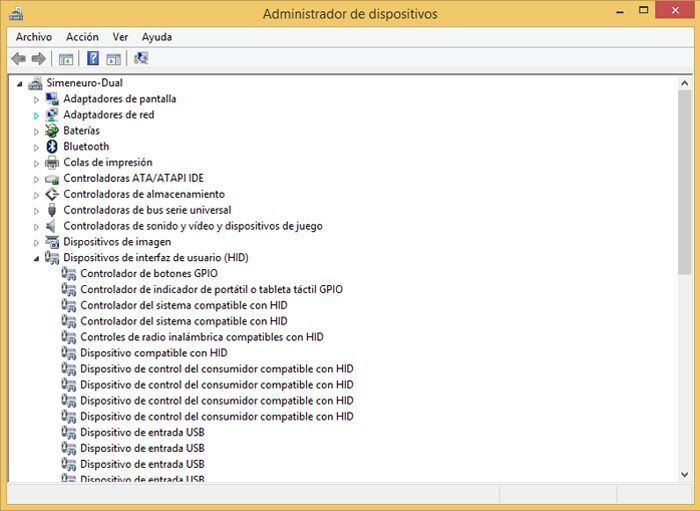700x511 pixels.
Task: Expand Adaptadores de red
Action: (x=36, y=116)
